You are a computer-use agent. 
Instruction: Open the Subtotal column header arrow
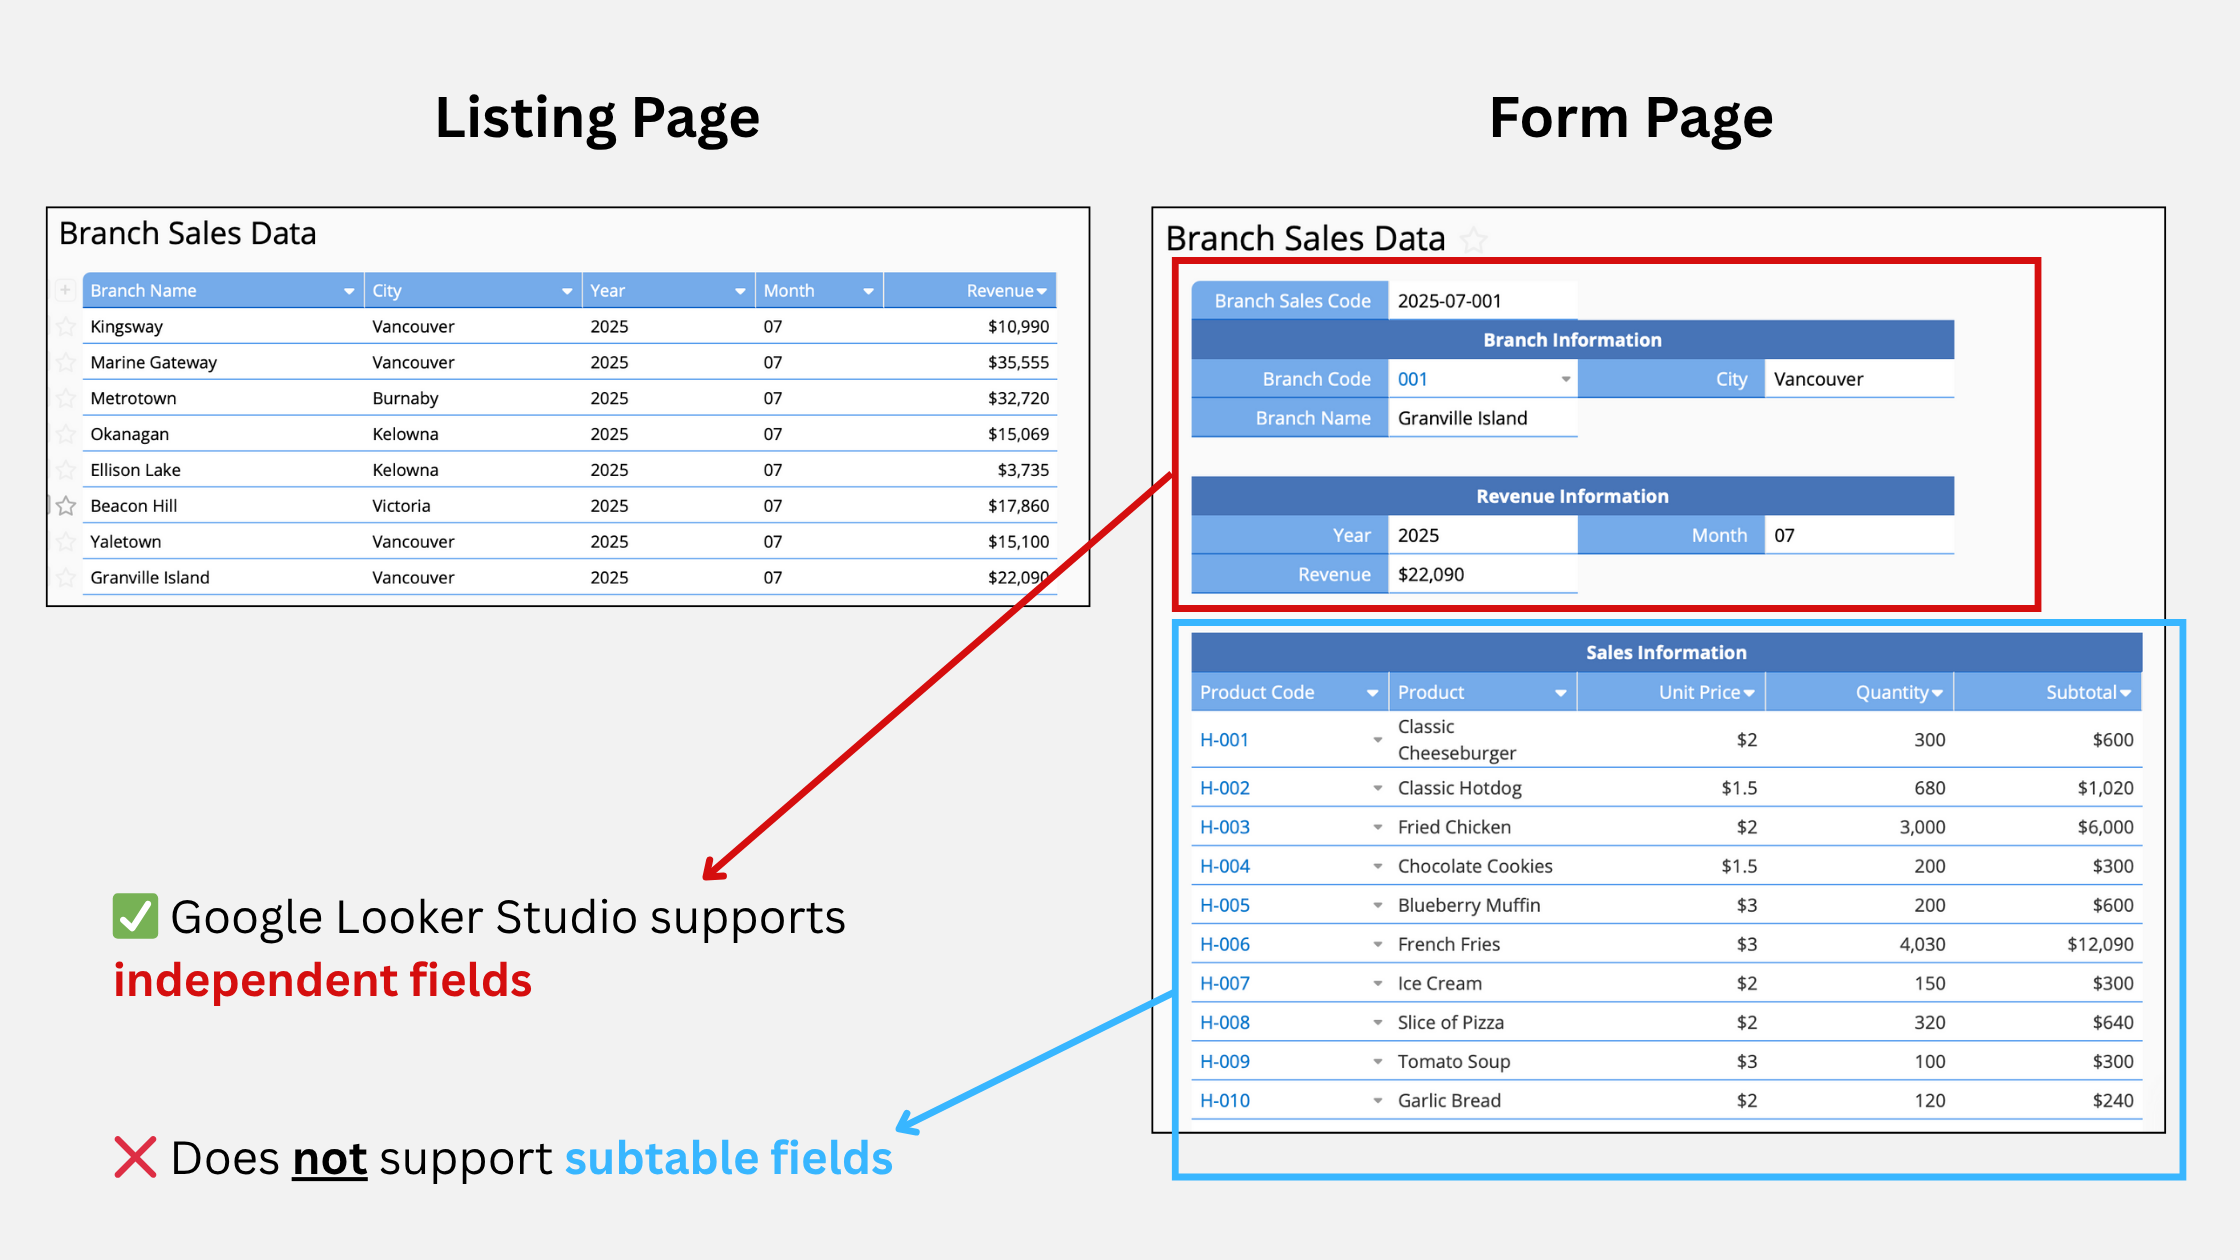point(2125,693)
